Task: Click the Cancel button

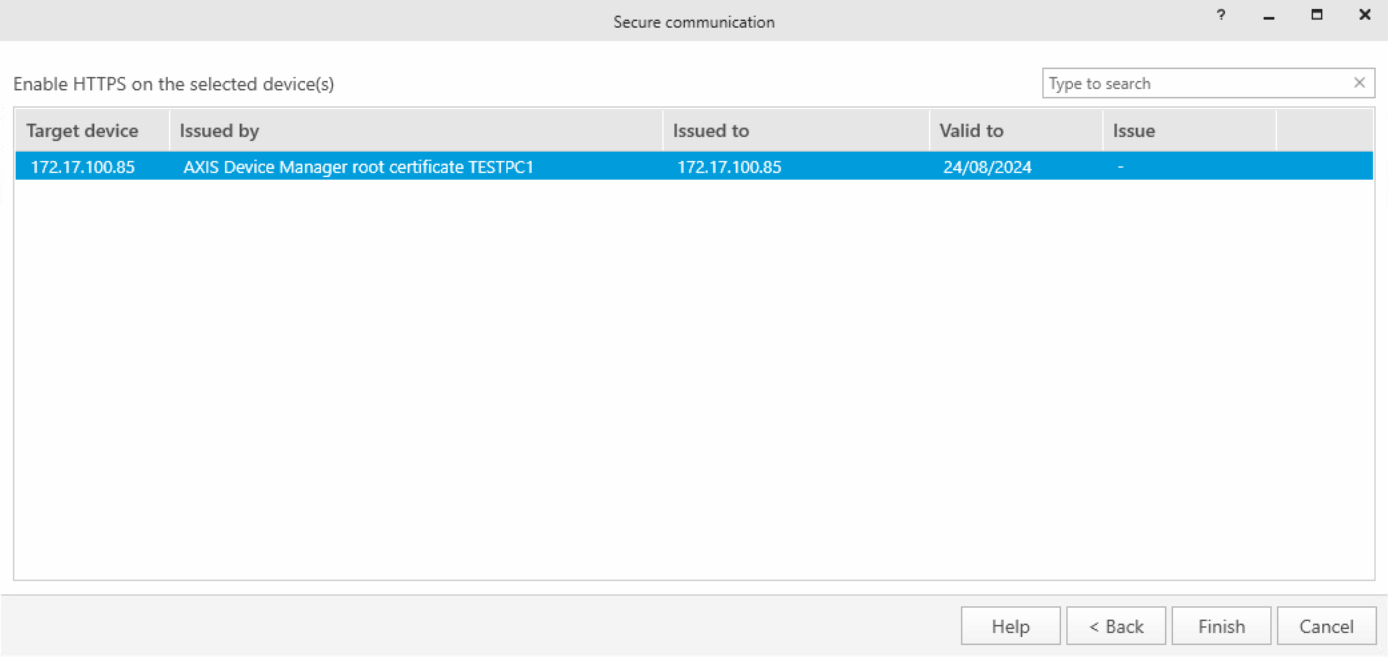Action: (x=1327, y=625)
